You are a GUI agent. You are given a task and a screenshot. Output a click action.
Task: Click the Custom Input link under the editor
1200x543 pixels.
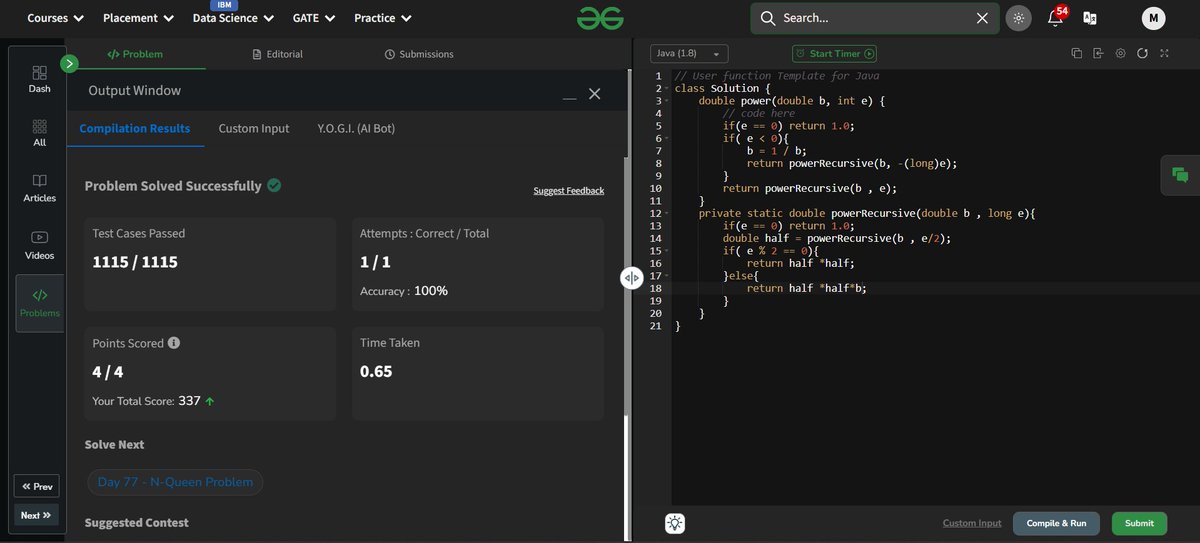click(972, 523)
